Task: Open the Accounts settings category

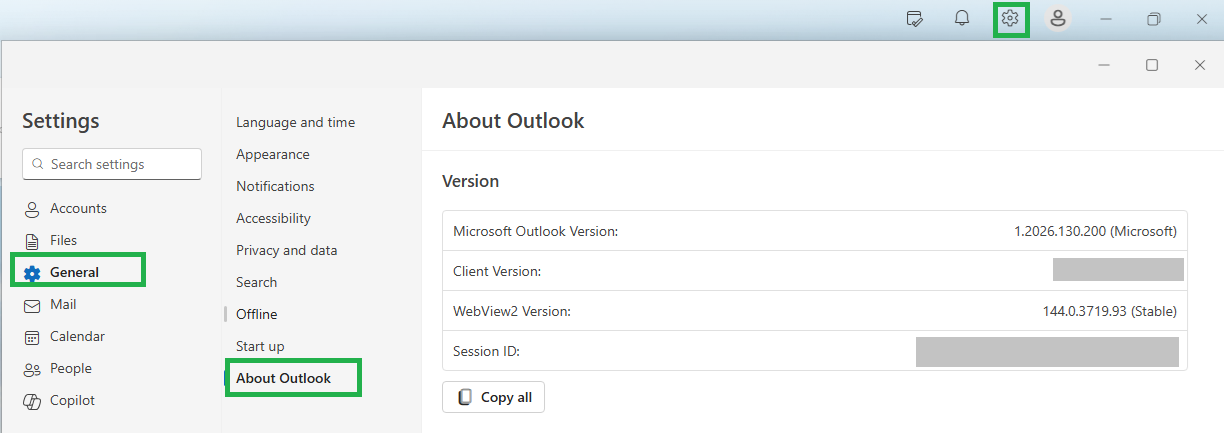Action: point(78,208)
